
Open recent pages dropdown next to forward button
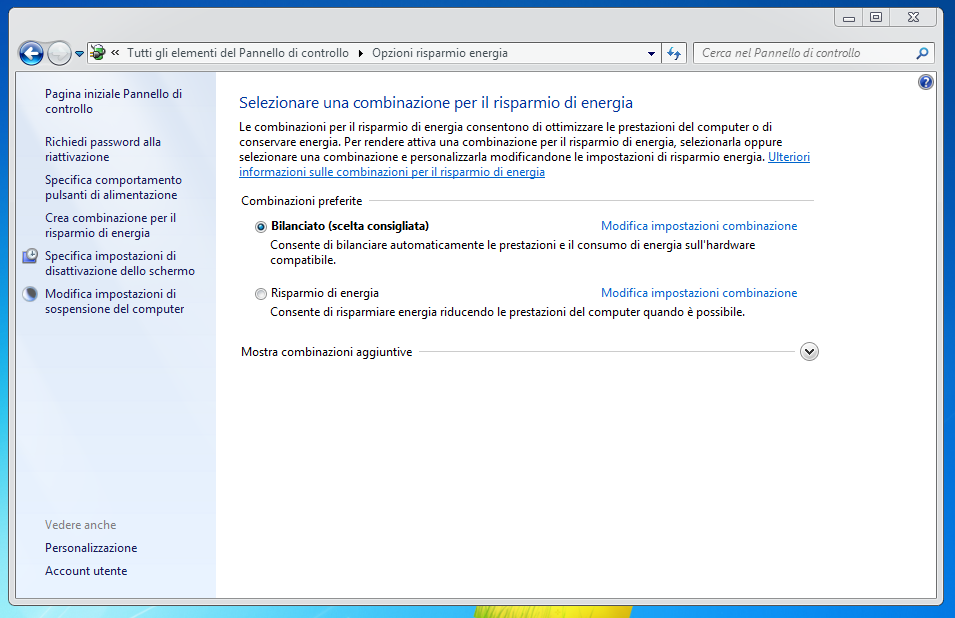pyautogui.click(x=79, y=54)
